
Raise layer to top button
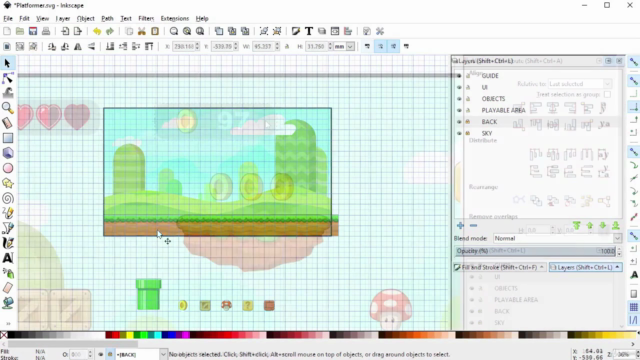576,225
